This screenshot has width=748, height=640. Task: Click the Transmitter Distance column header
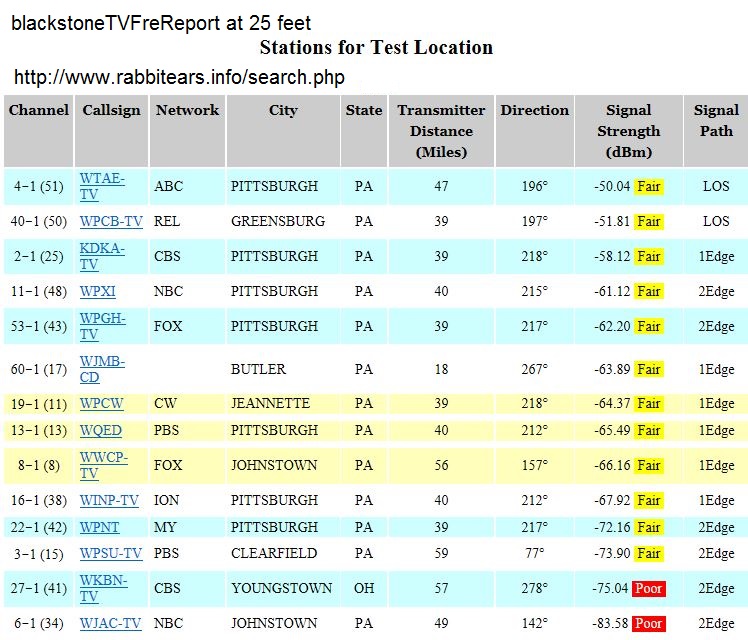pos(441,131)
